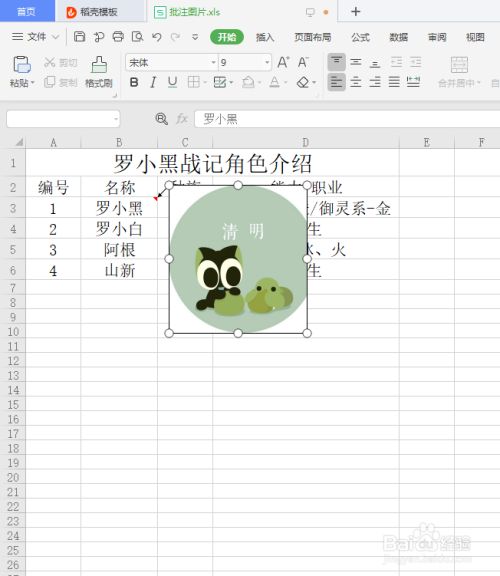Click cell containing 罗小白
500x576 pixels.
[119, 229]
